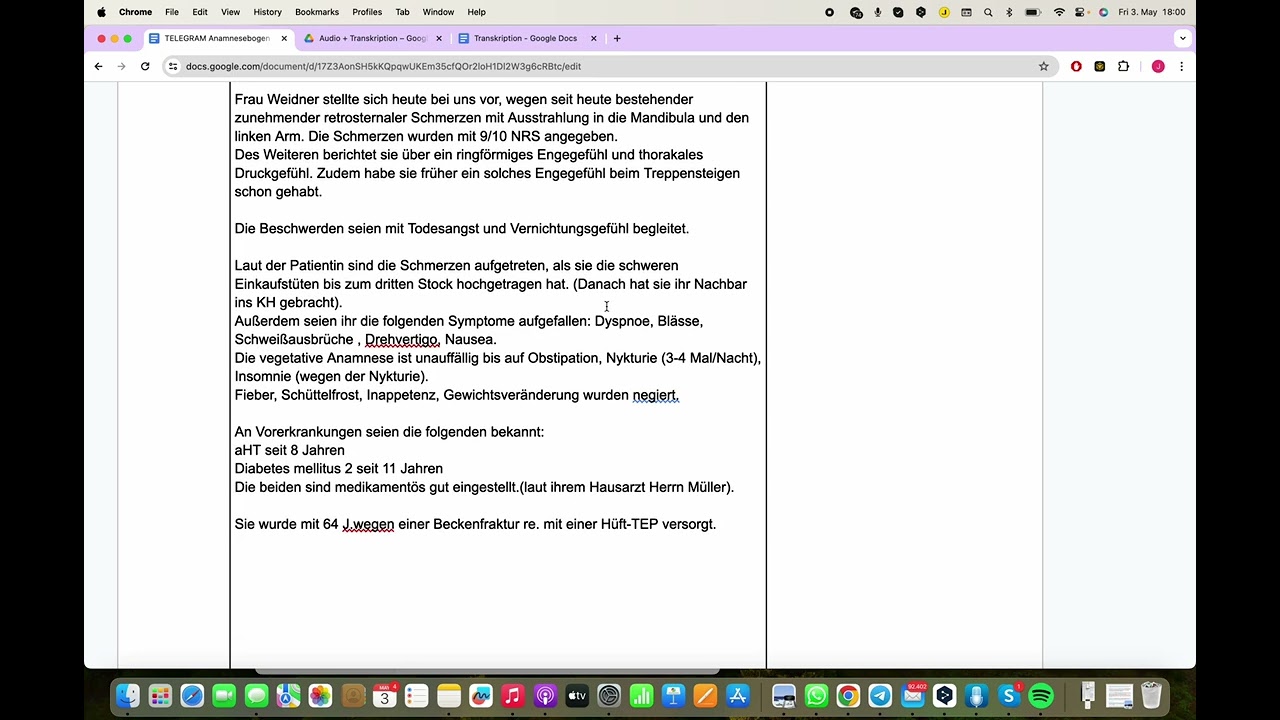Open FaceTime from the Dock

(224, 696)
